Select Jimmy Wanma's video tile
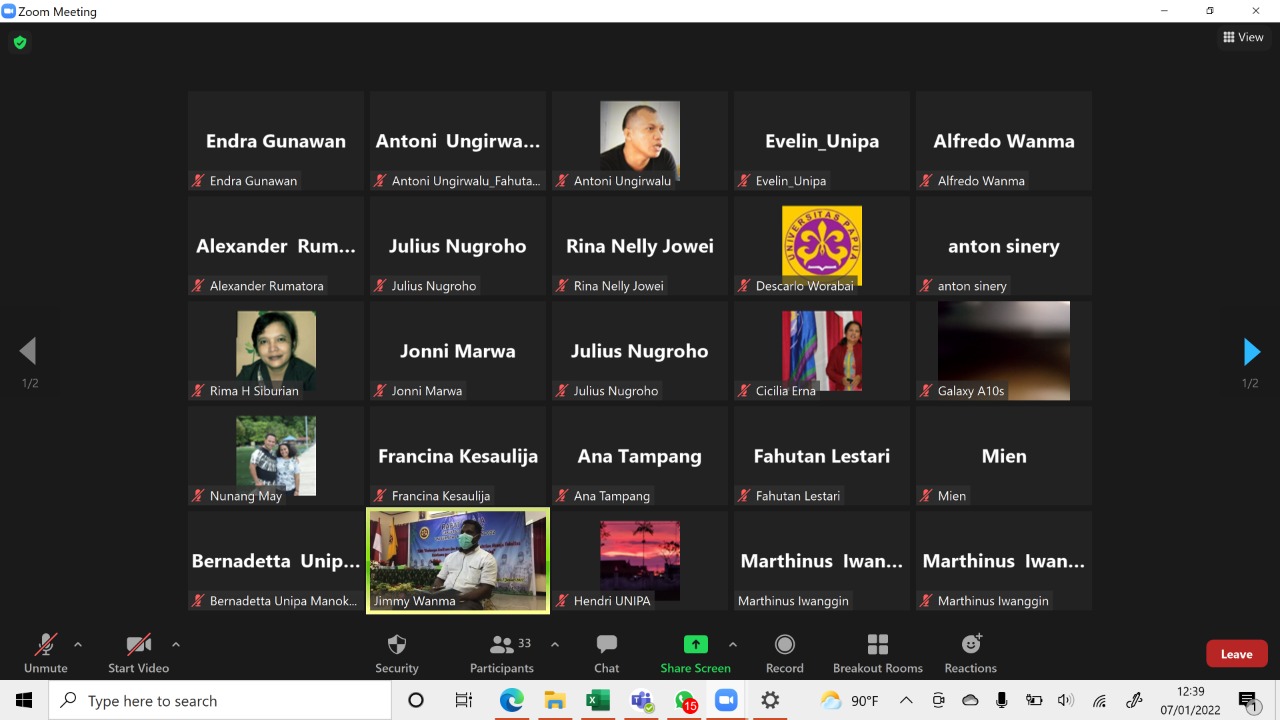1280x720 pixels. coord(458,560)
